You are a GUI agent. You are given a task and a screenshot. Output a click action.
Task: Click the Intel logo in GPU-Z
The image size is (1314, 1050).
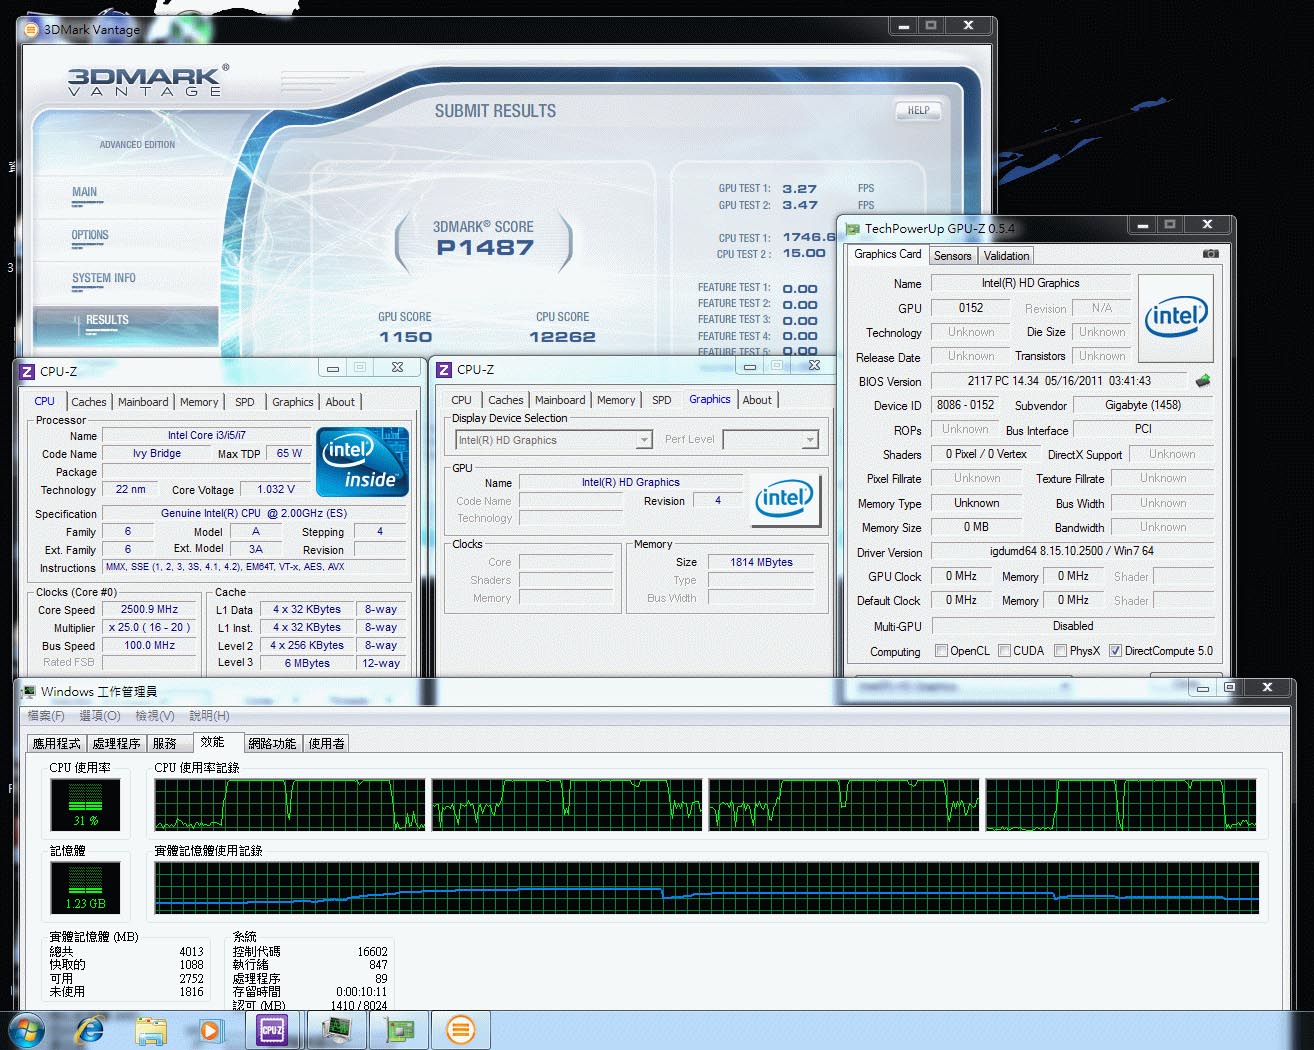(1176, 318)
